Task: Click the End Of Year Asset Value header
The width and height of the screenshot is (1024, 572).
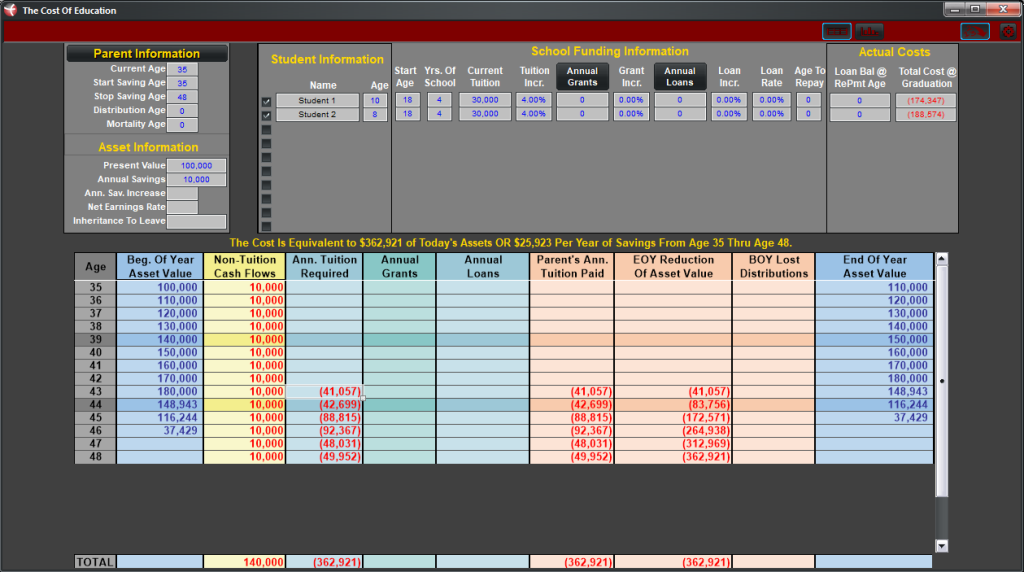Action: pyautogui.click(x=874, y=266)
